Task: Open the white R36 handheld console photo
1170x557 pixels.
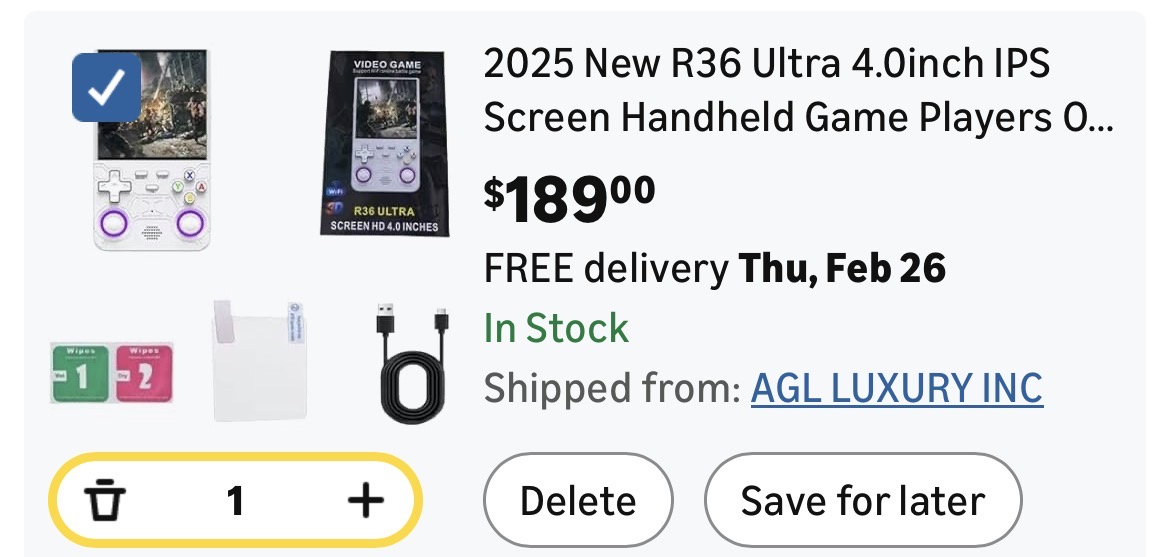Action: click(x=153, y=150)
